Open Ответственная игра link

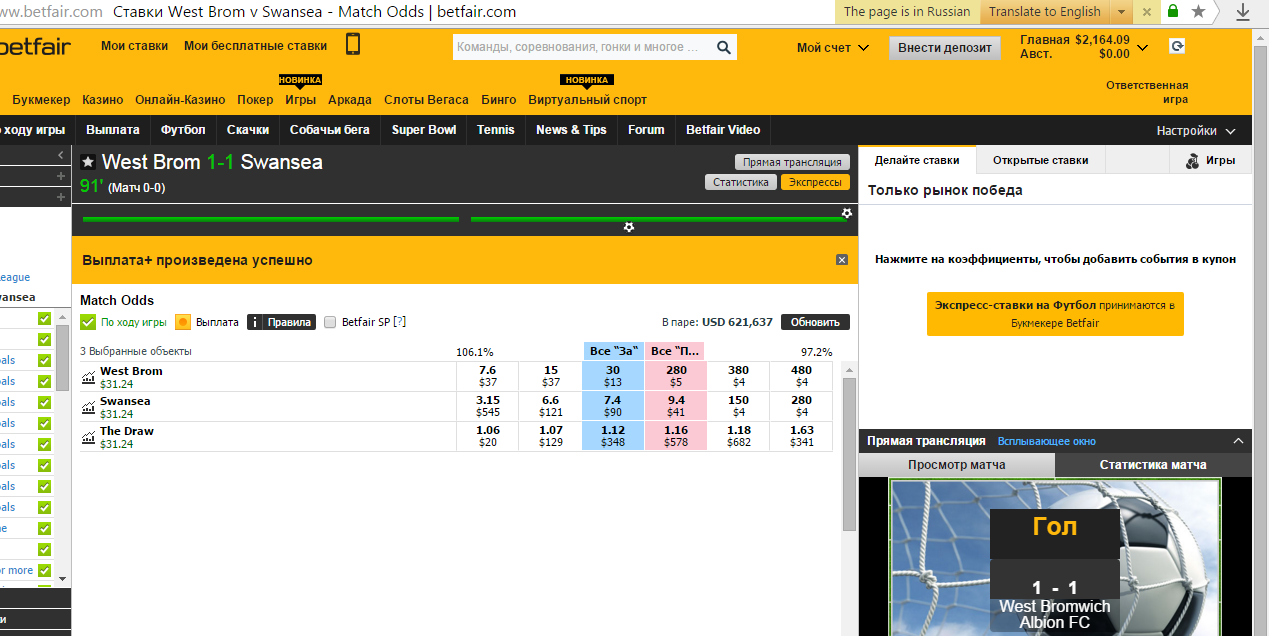tap(1147, 92)
